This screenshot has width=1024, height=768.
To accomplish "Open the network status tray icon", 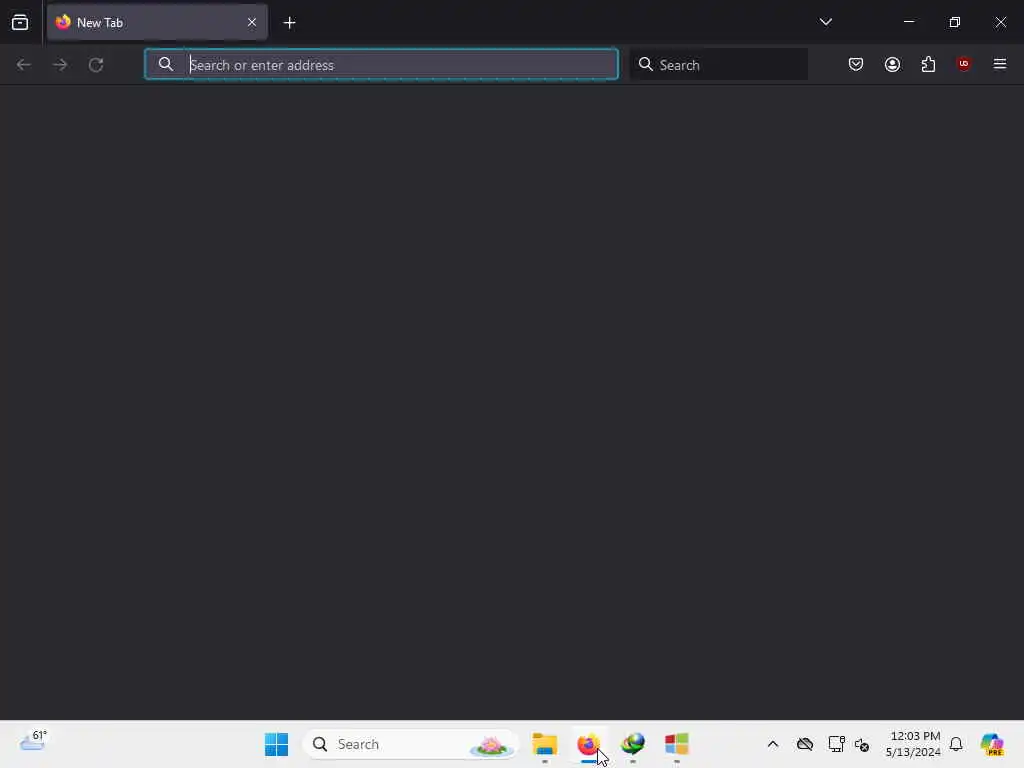I will click(x=836, y=744).
